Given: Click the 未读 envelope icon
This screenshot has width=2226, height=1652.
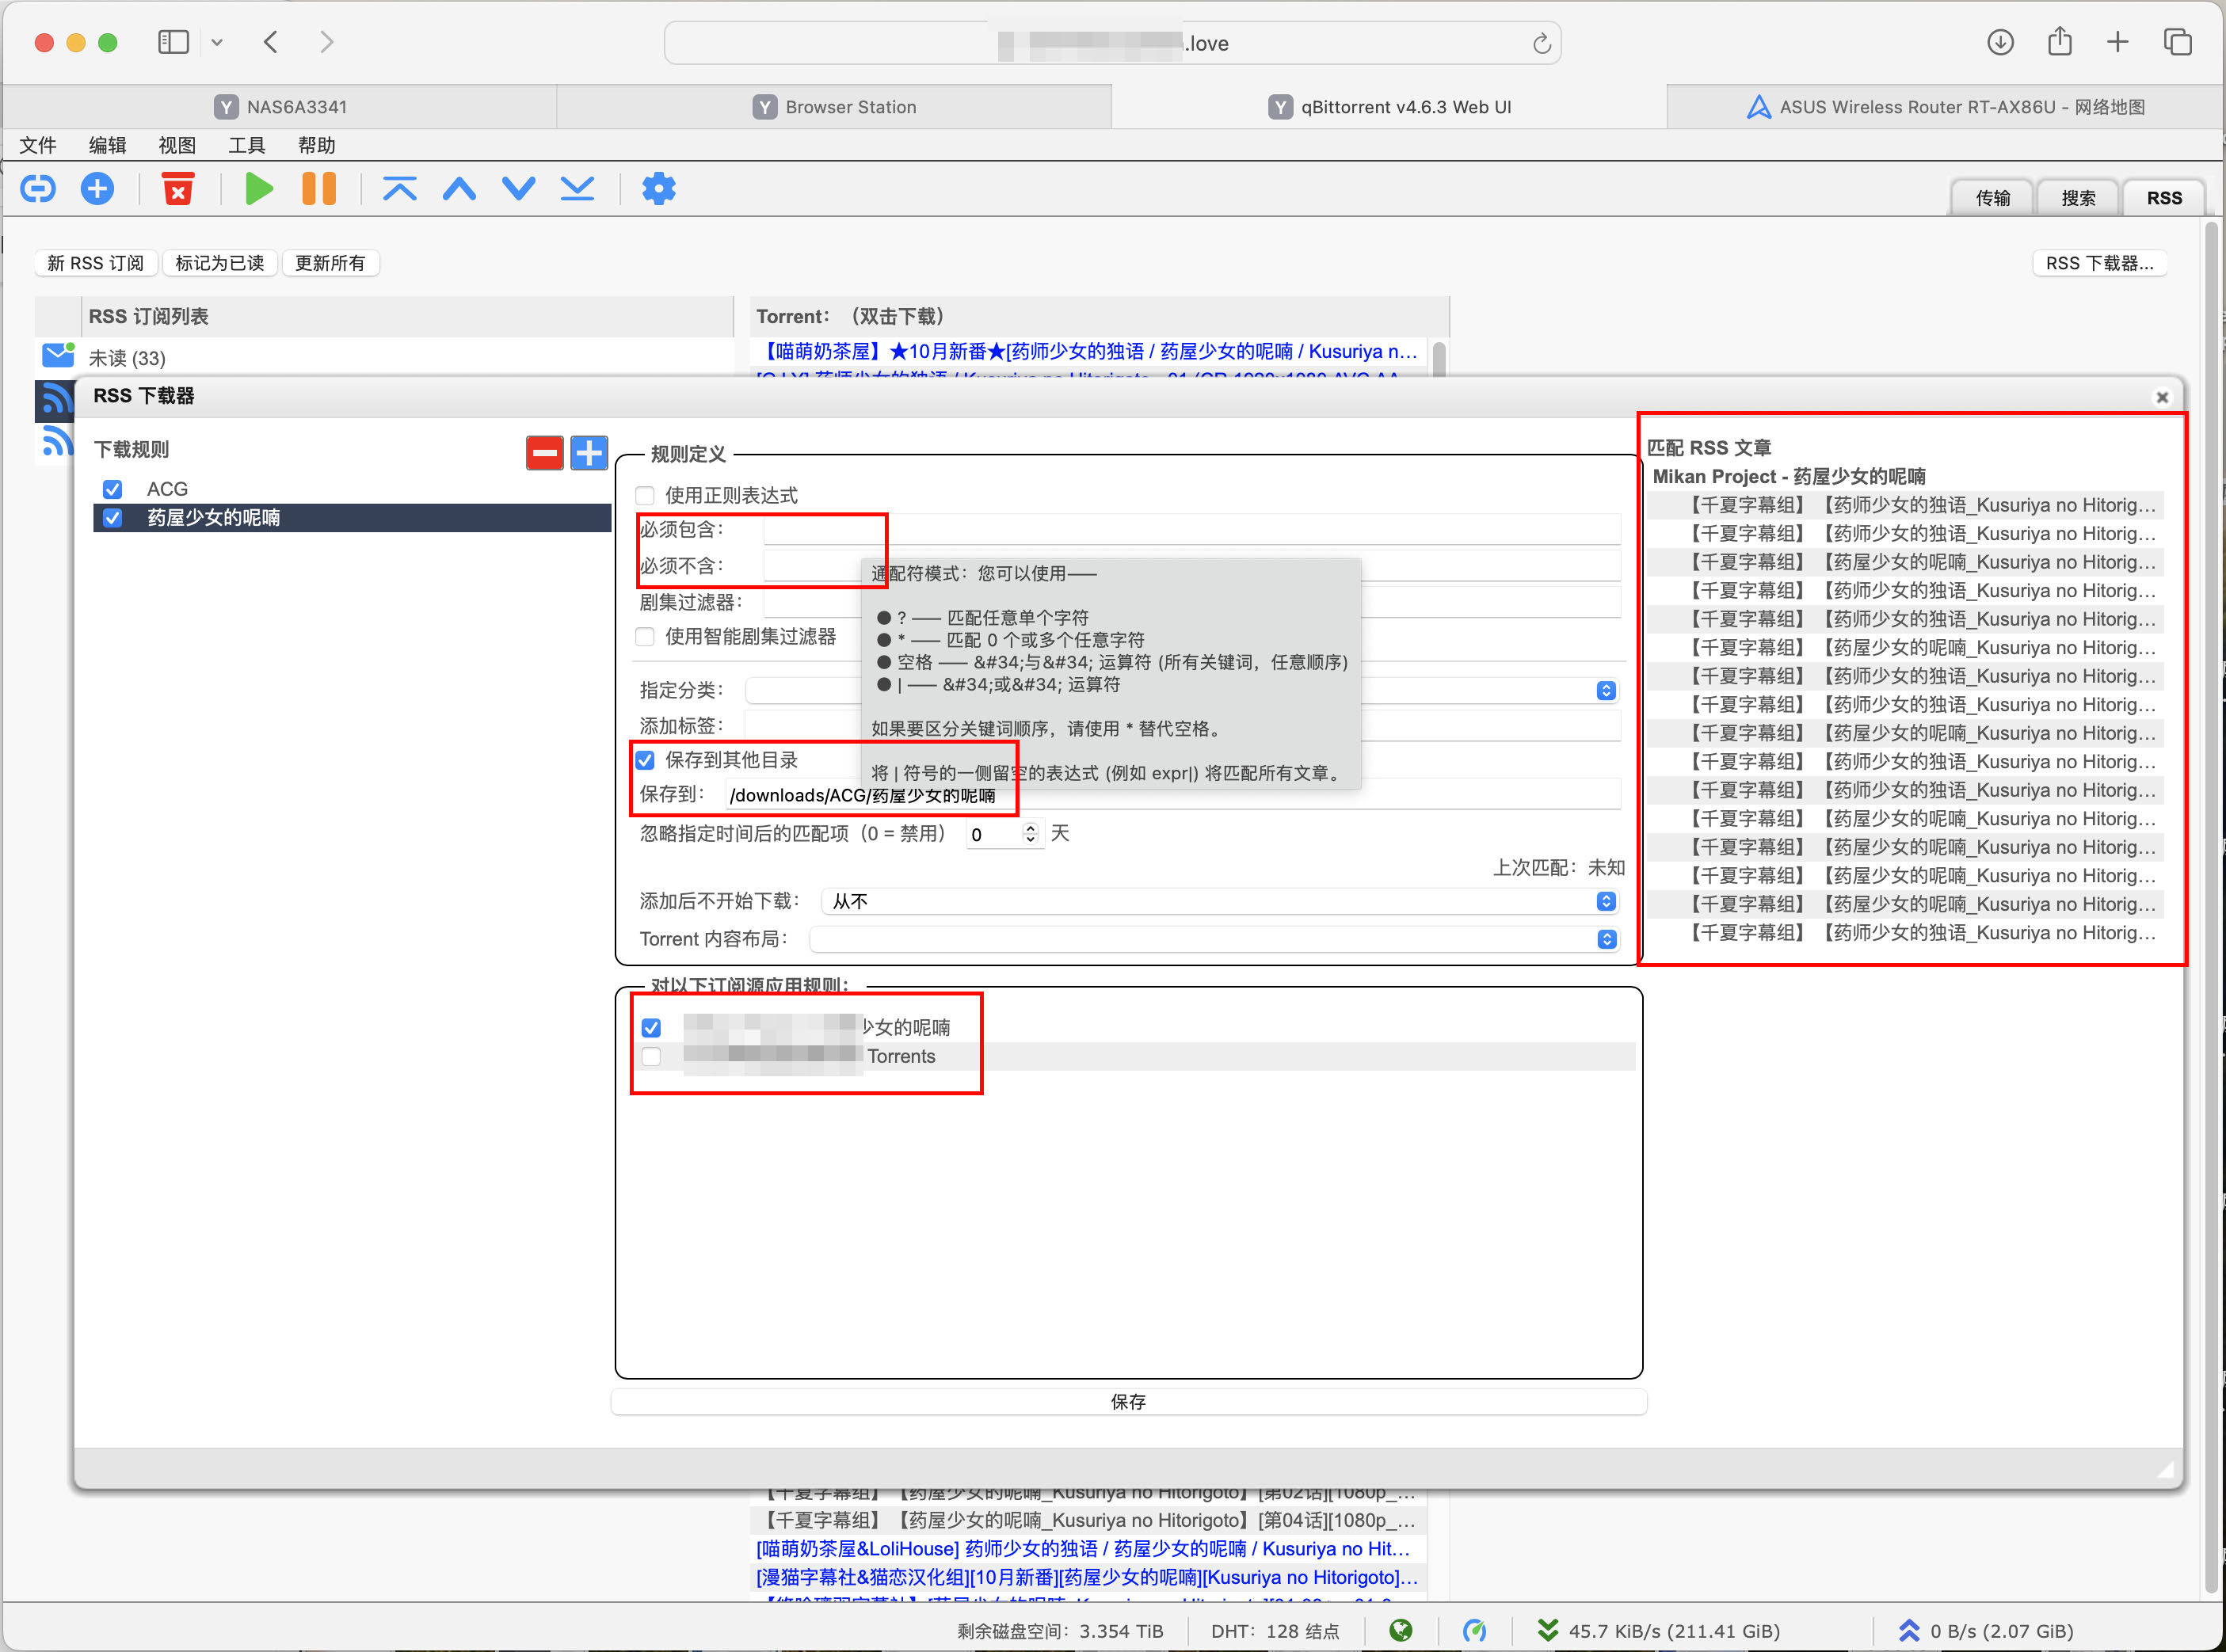Looking at the screenshot, I should coord(58,355).
